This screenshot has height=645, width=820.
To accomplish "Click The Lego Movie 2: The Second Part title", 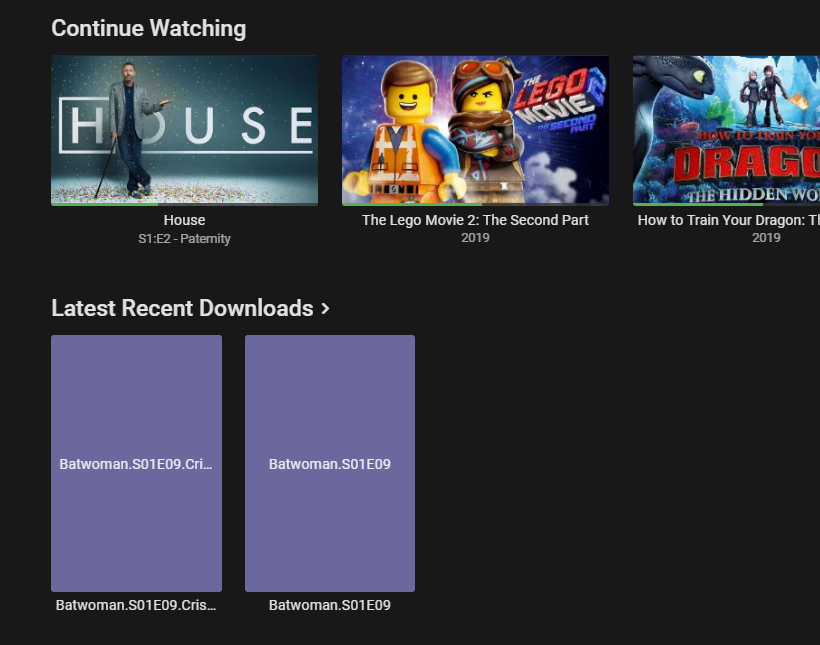I will click(475, 220).
